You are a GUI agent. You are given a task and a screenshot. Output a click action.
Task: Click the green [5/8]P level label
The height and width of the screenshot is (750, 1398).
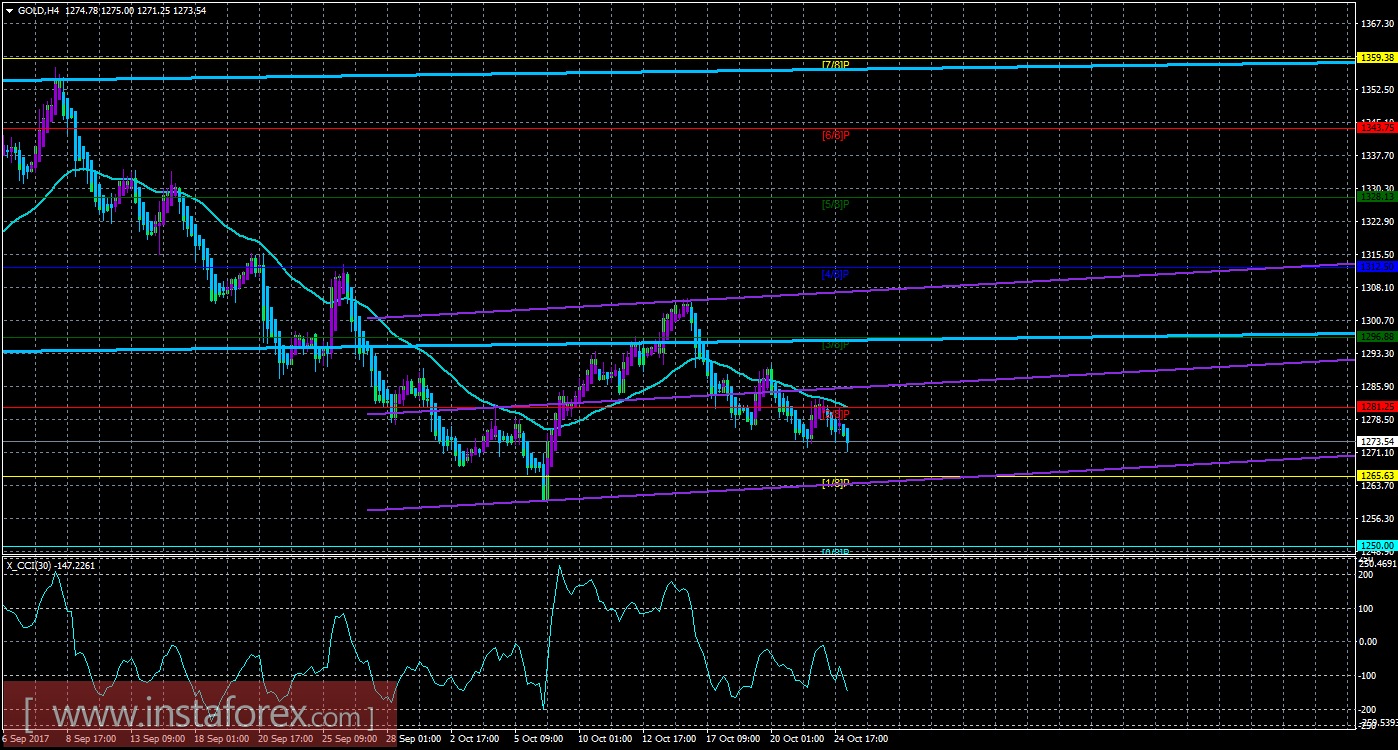coord(835,204)
